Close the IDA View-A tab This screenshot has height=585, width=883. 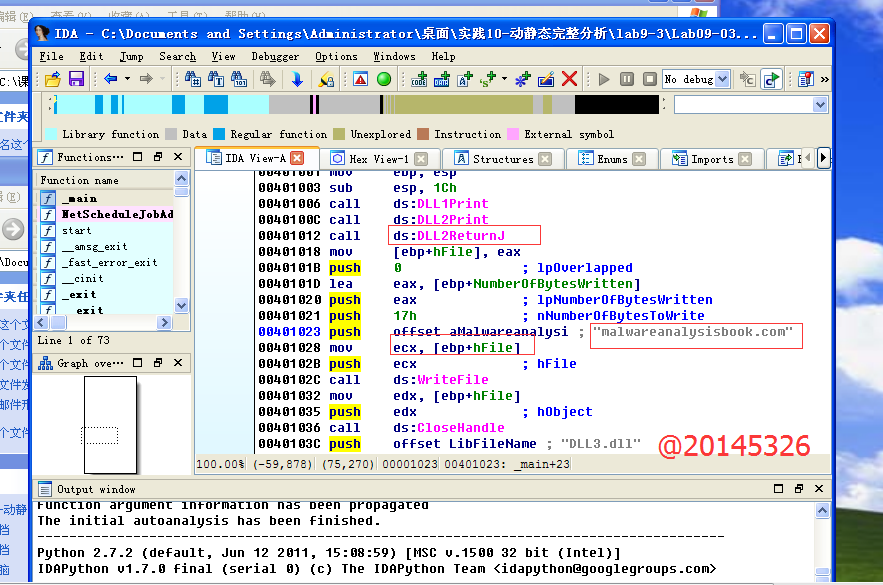point(297,159)
